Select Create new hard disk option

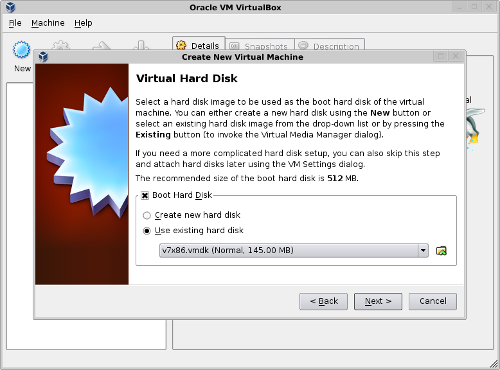click(x=147, y=215)
